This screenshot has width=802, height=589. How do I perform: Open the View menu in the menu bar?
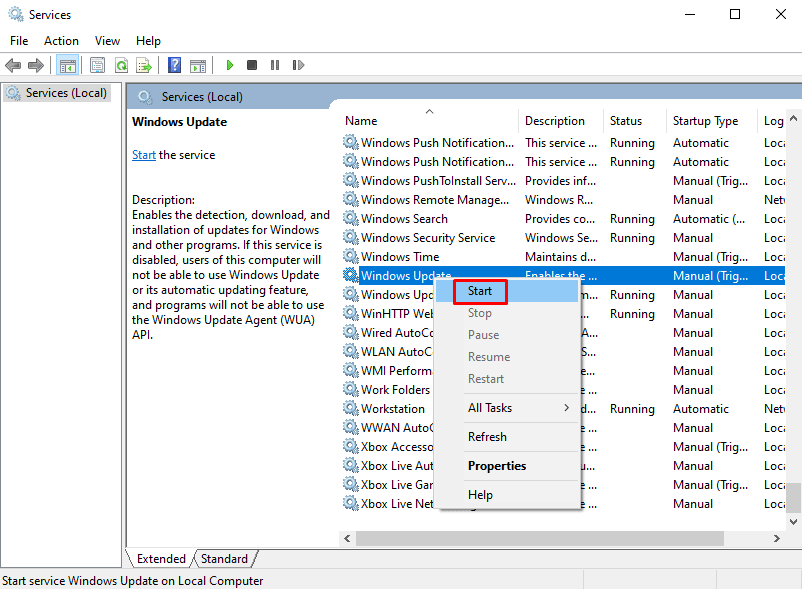coord(107,41)
